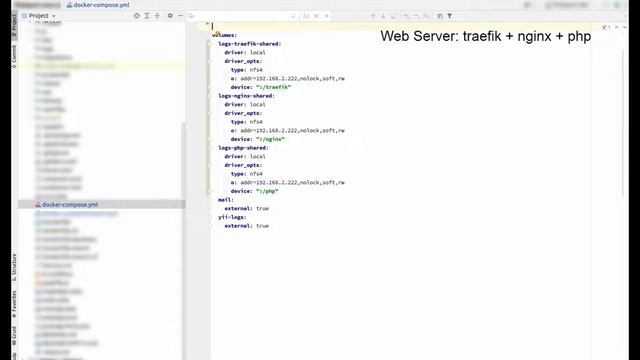Click 'logs-nginx-shared:' key
Viewport: 640px width, 360px height.
click(246, 96)
